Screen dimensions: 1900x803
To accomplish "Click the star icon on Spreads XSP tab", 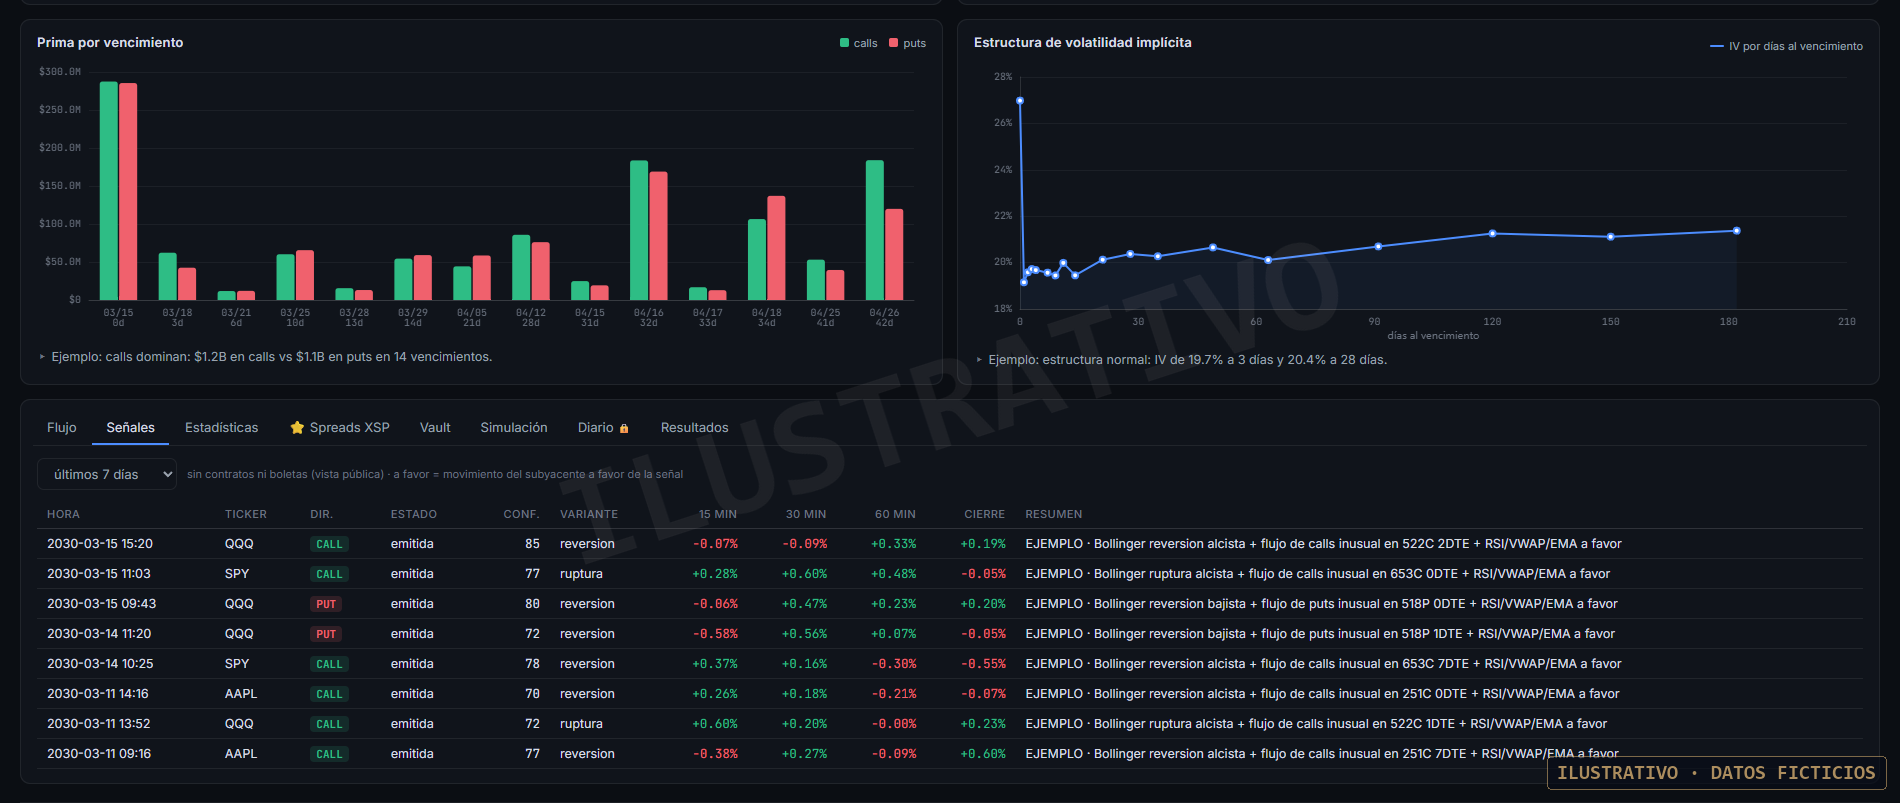I will [297, 428].
